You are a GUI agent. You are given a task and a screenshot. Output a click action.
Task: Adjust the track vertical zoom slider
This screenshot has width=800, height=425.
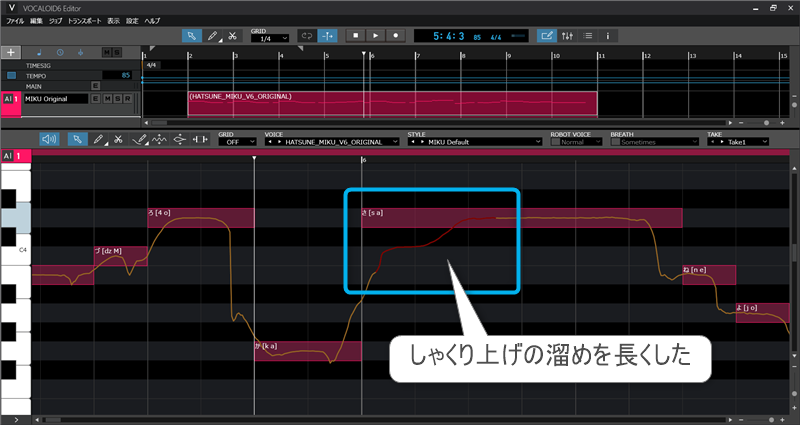point(795,105)
